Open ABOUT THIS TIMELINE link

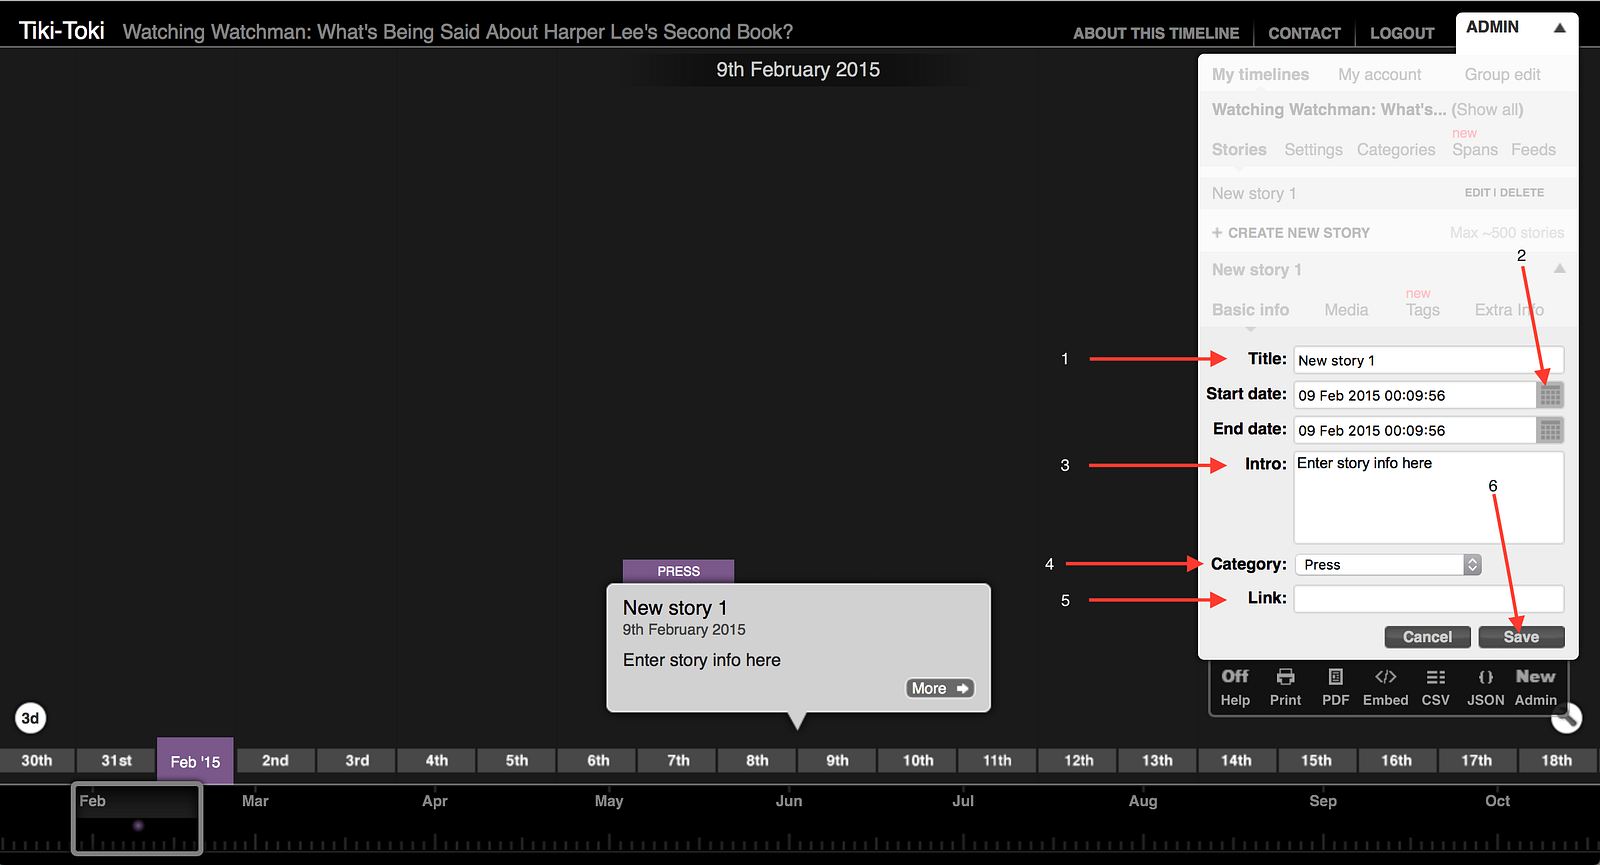[x=1156, y=33]
